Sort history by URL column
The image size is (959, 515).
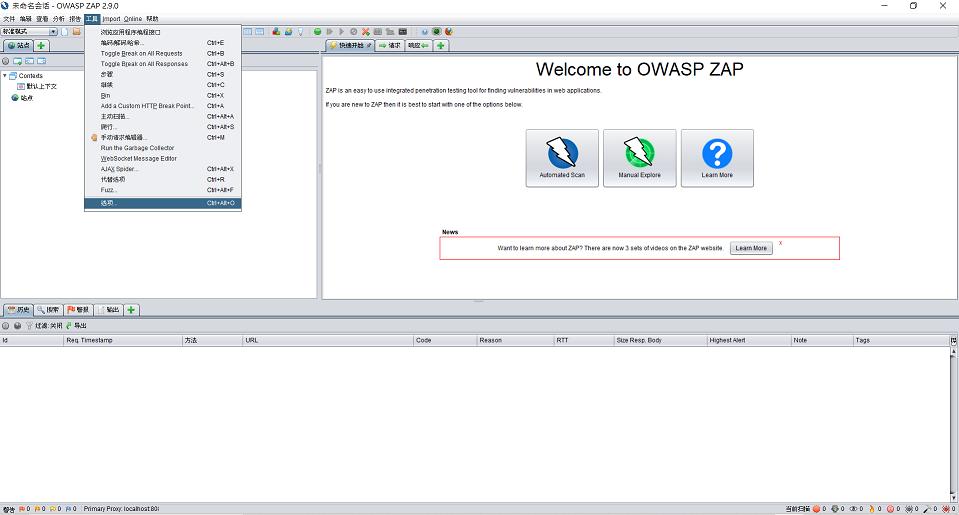coord(328,340)
